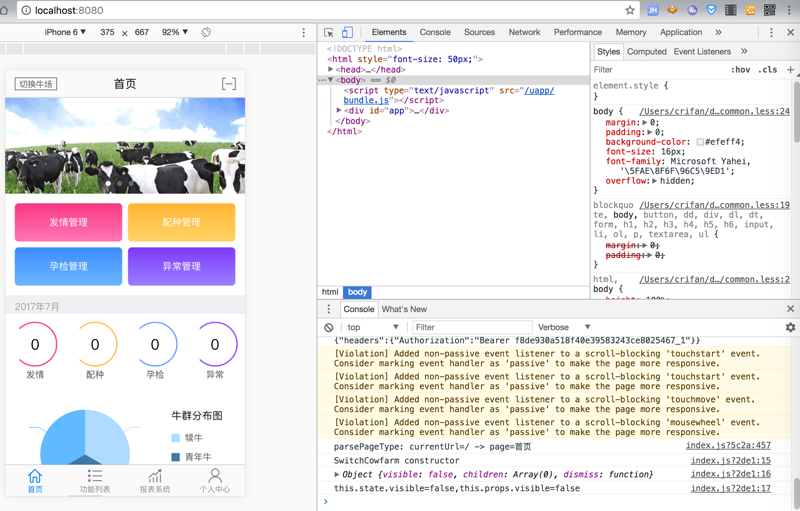The height and width of the screenshot is (511, 800).
Task: Open index.js?5c2a:457 console source link
Action: coord(728,445)
